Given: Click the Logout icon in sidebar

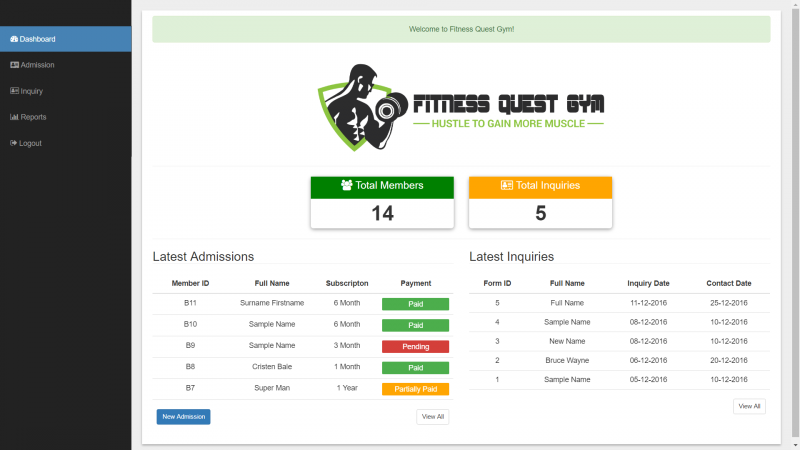Looking at the screenshot, I should (x=13, y=143).
